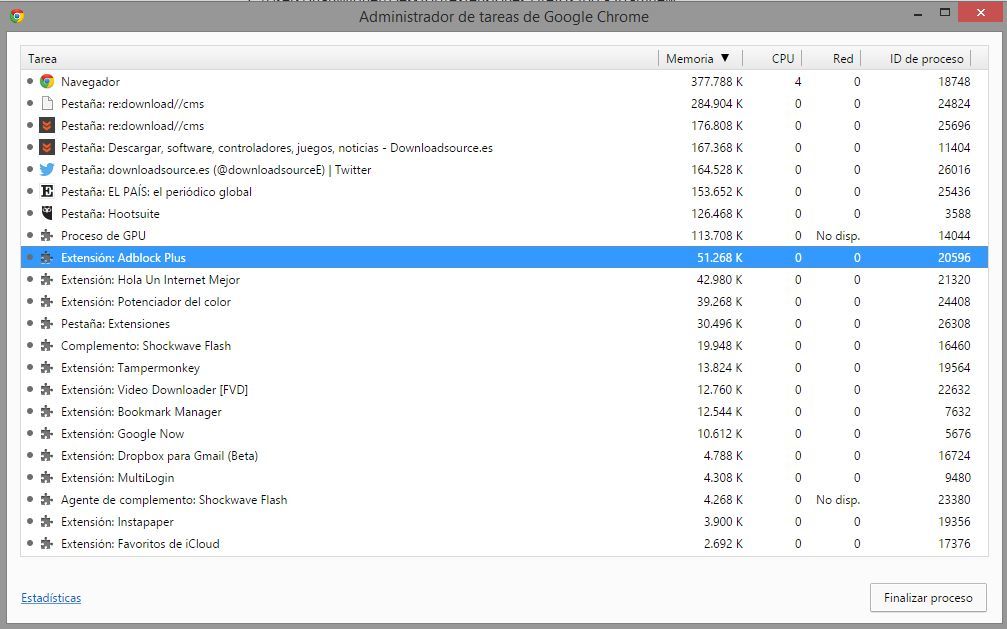Click the Memoria column header

700,58
